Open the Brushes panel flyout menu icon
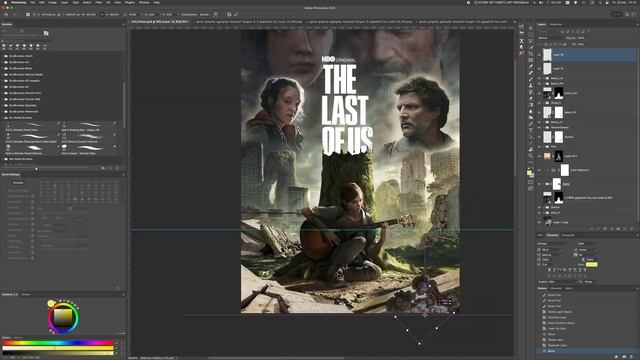 click(x=123, y=24)
